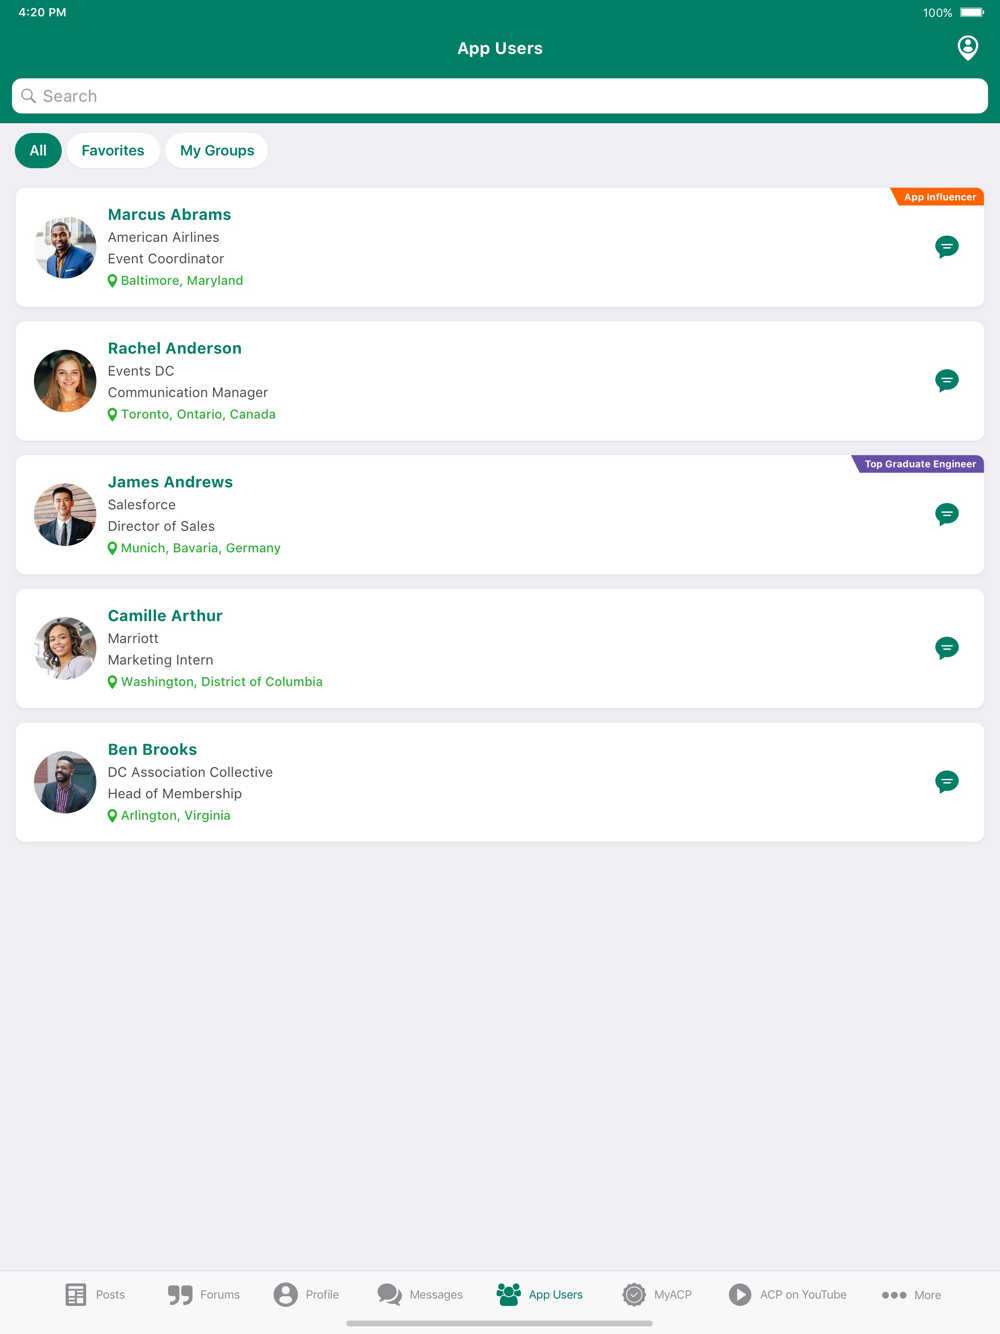Open ACP on YouTube tab
This screenshot has width=1000, height=1334.
[x=787, y=1294]
